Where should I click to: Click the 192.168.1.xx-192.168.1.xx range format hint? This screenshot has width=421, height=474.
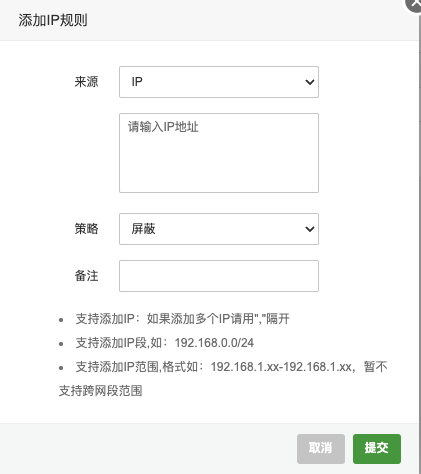(x=281, y=367)
